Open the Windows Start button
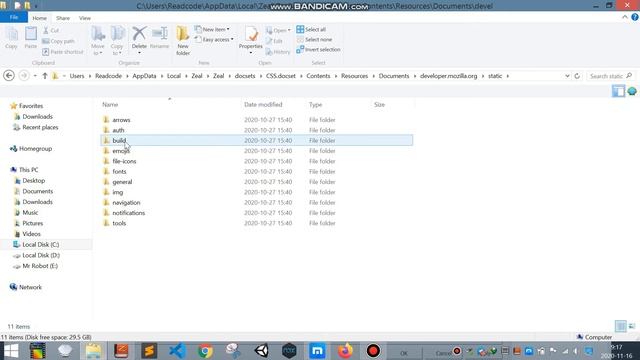 pyautogui.click(x=11, y=351)
